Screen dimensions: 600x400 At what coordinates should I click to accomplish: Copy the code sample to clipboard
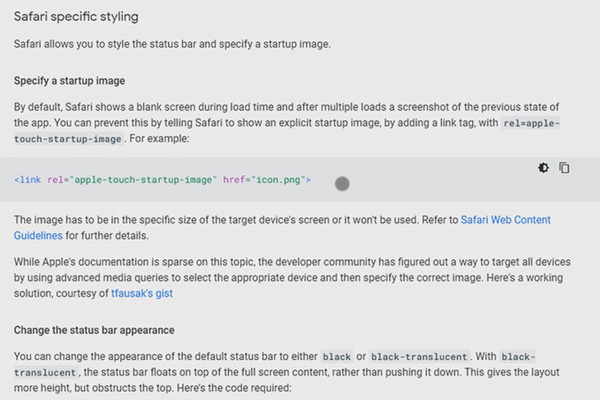564,168
